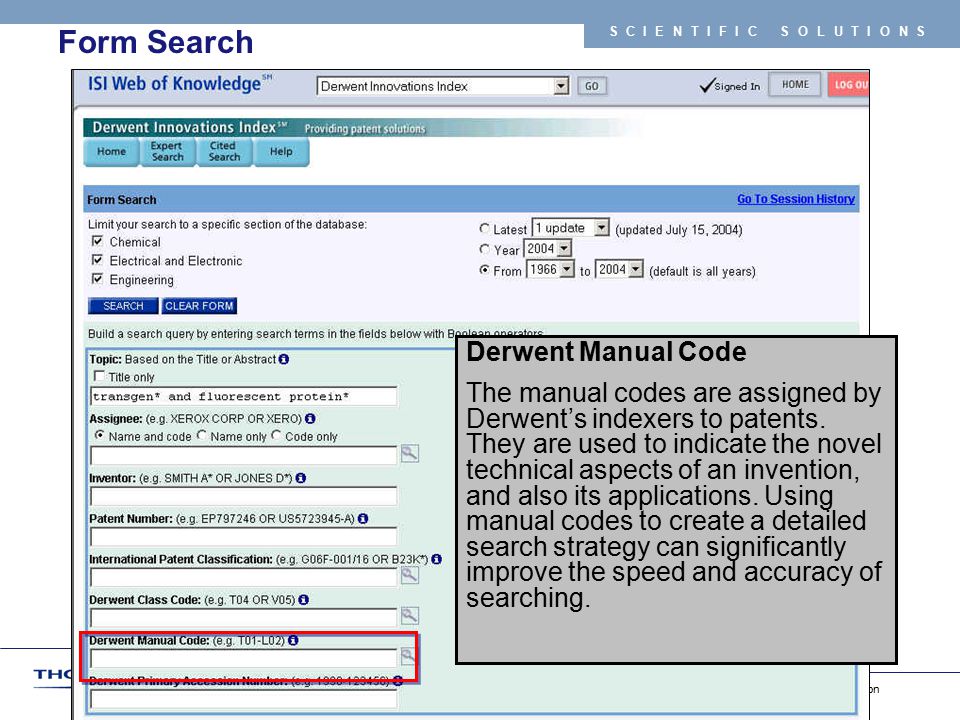Open Patent Number info icon
Viewport: 960px width, 720px height.
[363, 519]
